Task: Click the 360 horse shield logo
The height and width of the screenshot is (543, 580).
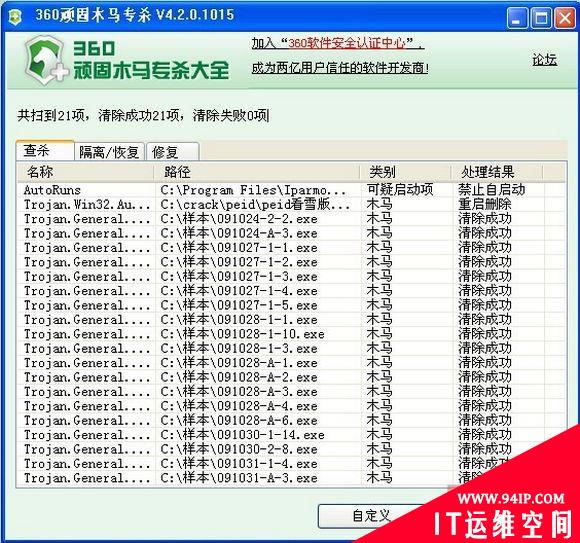Action: (x=45, y=60)
